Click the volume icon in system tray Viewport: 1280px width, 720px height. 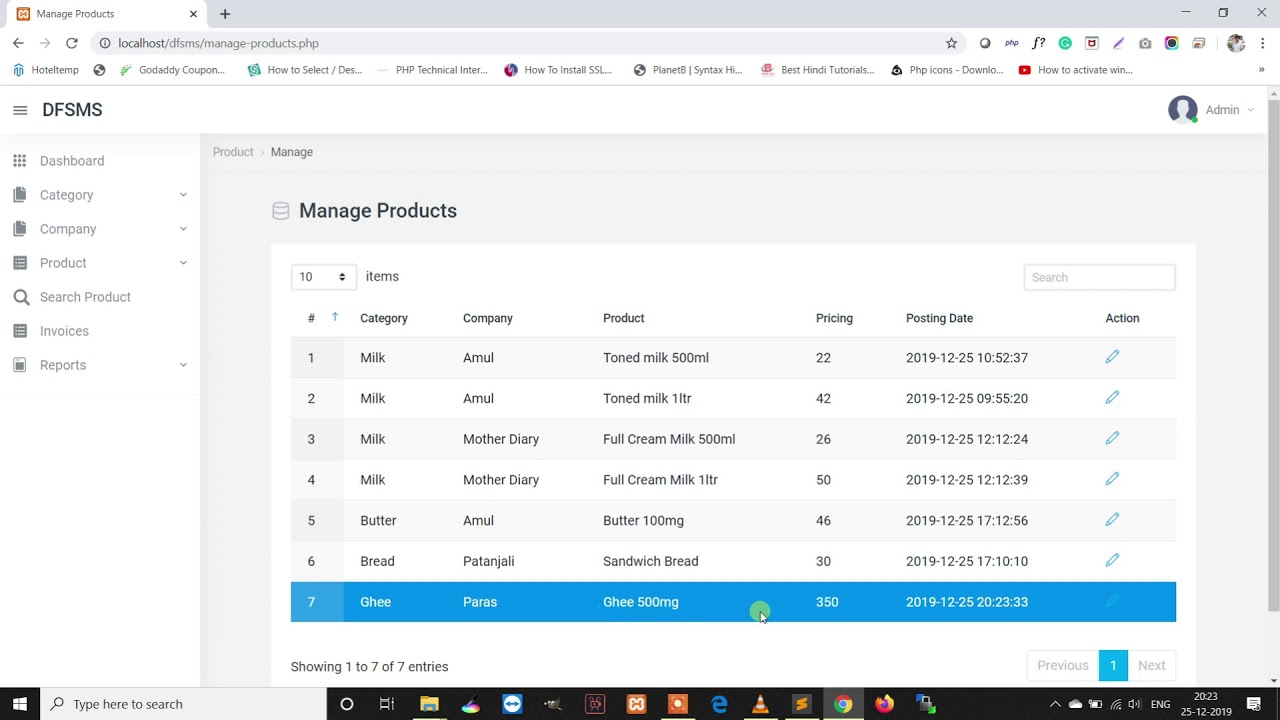1136,704
